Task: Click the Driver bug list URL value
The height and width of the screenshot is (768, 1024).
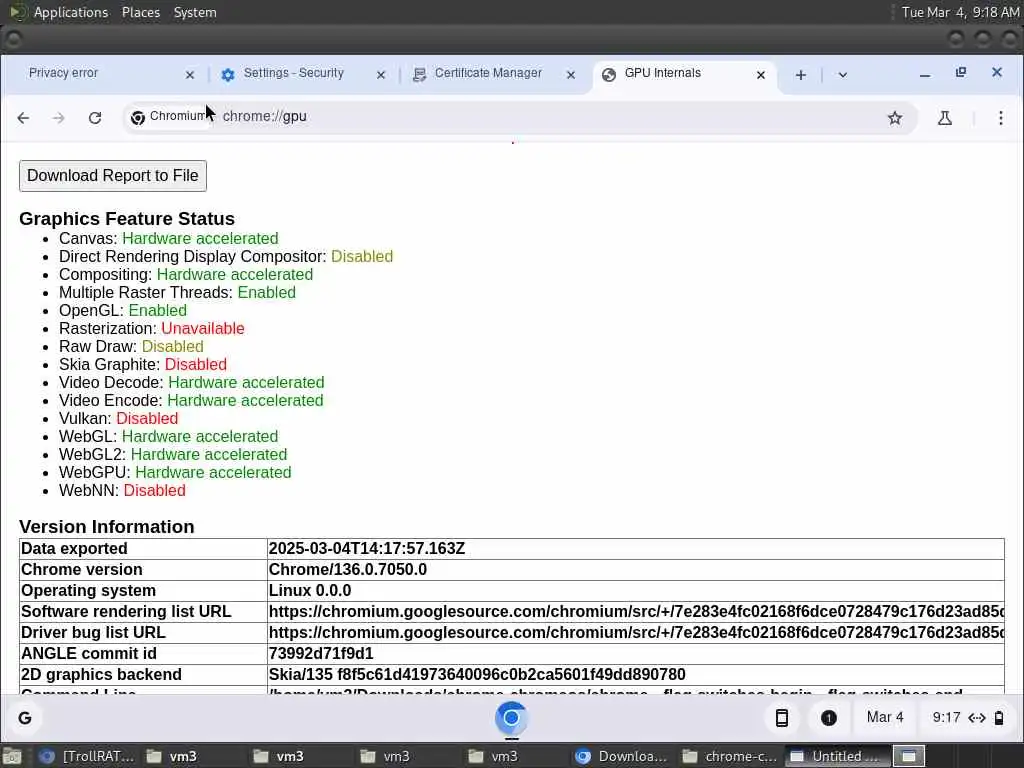Action: coord(636,632)
